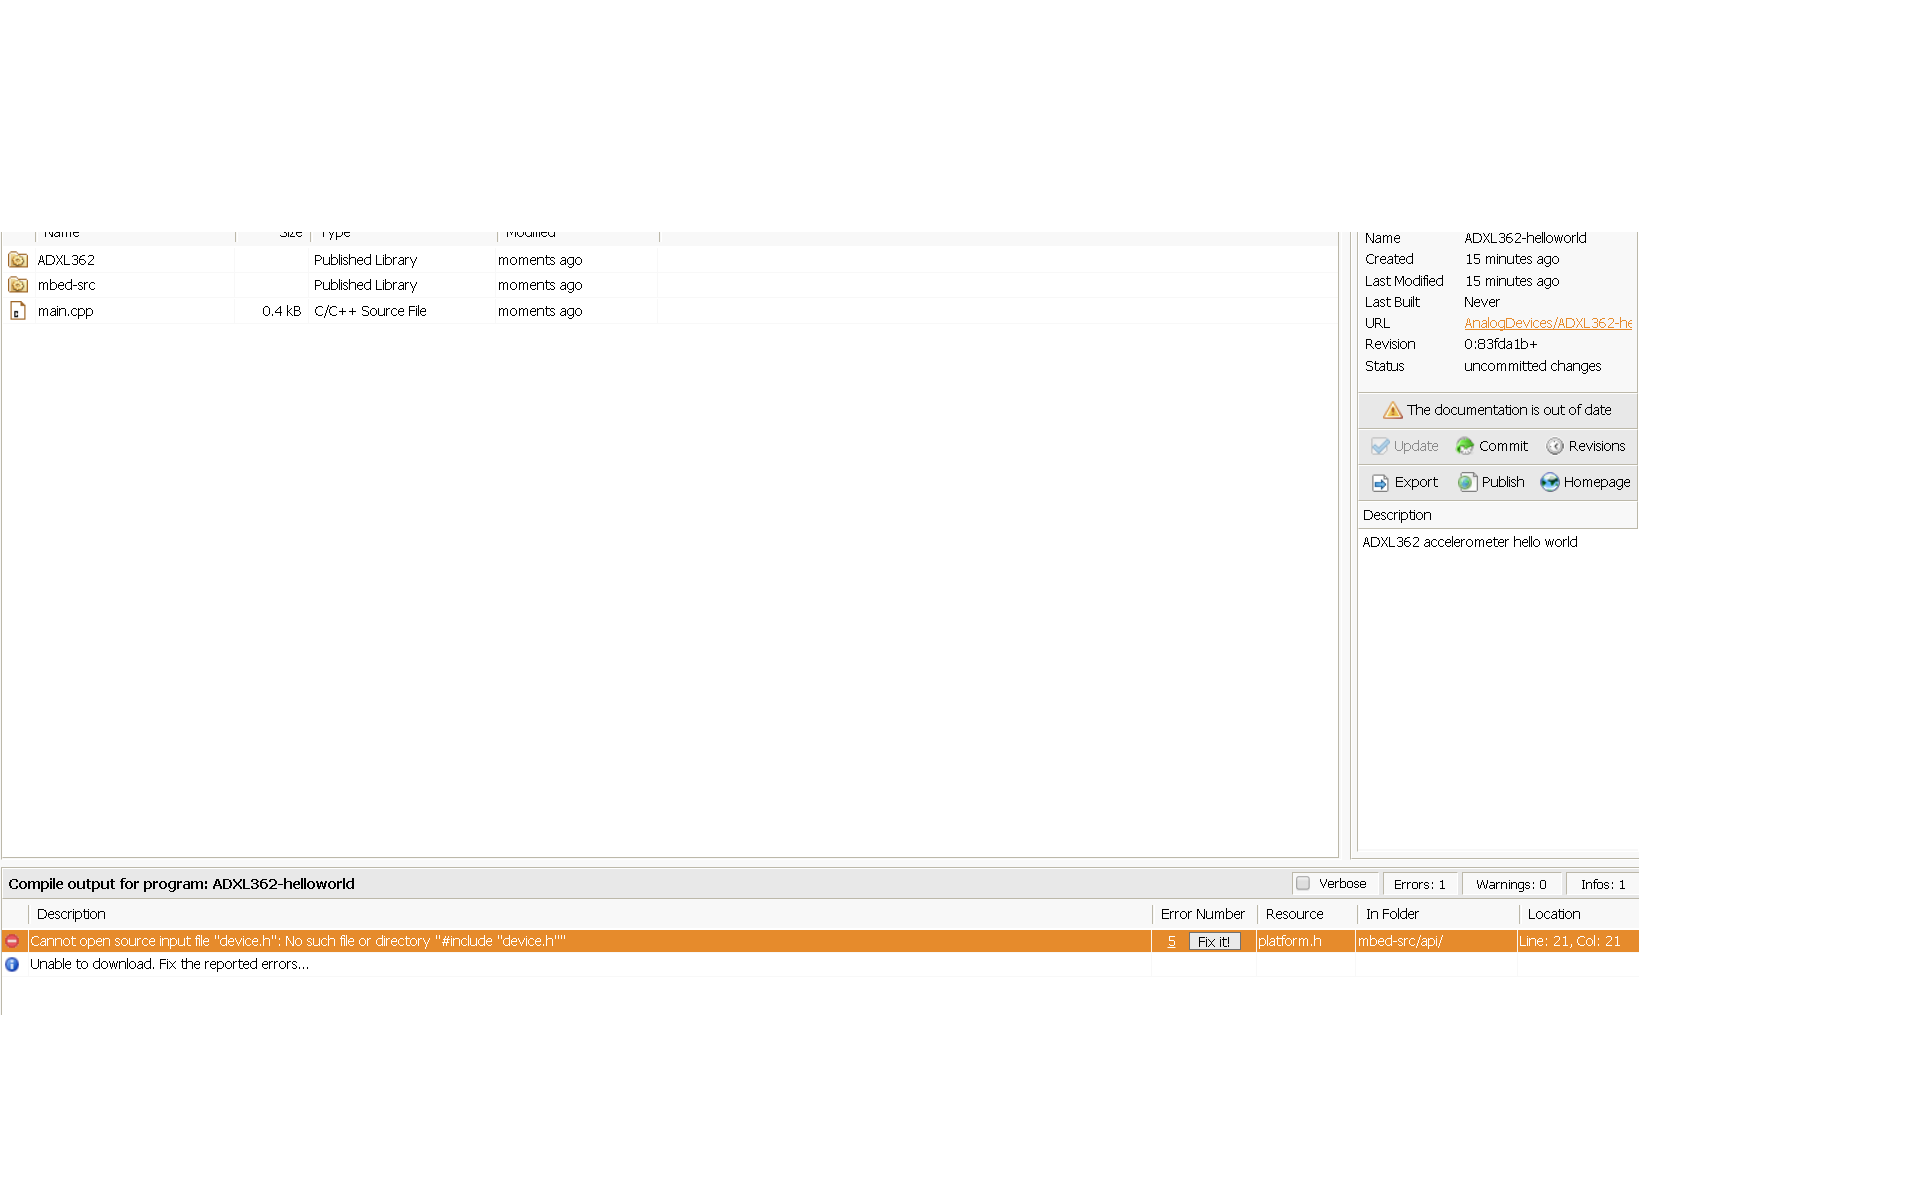Click the grayed-out Update button
Screen dimensions: 1920x1200
click(1405, 446)
